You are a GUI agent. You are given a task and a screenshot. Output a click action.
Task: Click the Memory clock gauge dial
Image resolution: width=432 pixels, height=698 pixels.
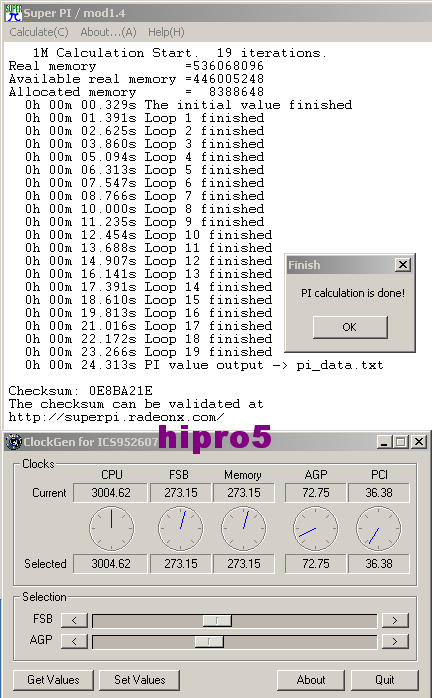pyautogui.click(x=244, y=528)
